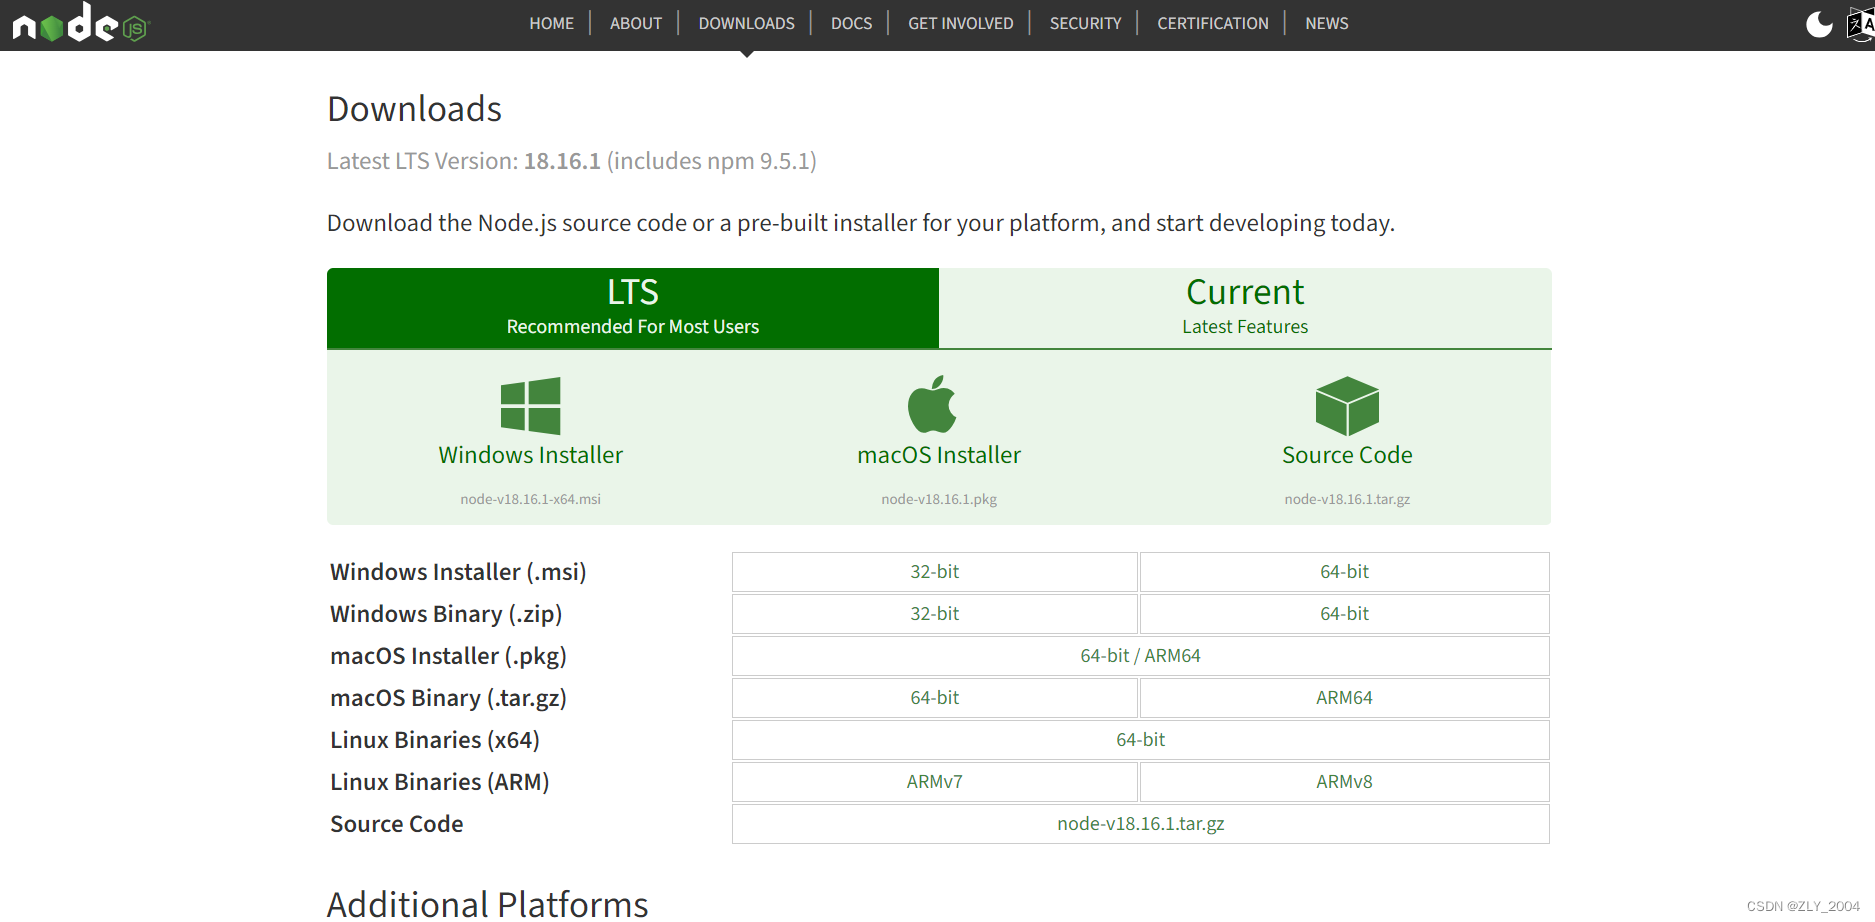Viewport: 1875px width, 922px height.
Task: Click the Source Code download label
Action: coord(1347,455)
